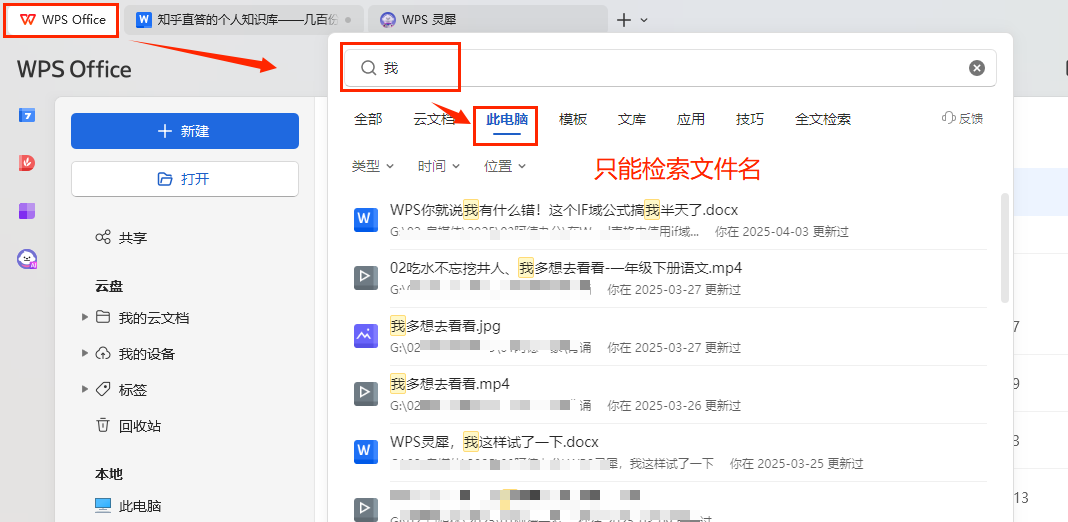Click the tag icon beside 标签
Image resolution: width=1068 pixels, height=522 pixels.
pyautogui.click(x=103, y=389)
